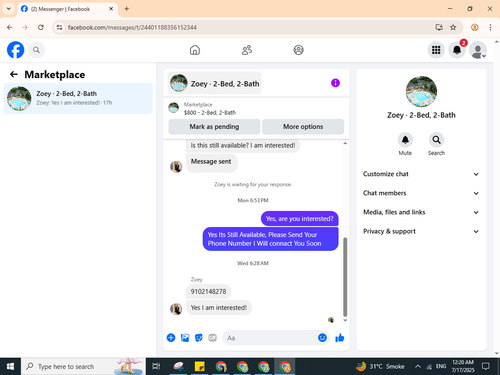Click the Mute bell icon
Viewport: 500px width, 375px height.
405,140
